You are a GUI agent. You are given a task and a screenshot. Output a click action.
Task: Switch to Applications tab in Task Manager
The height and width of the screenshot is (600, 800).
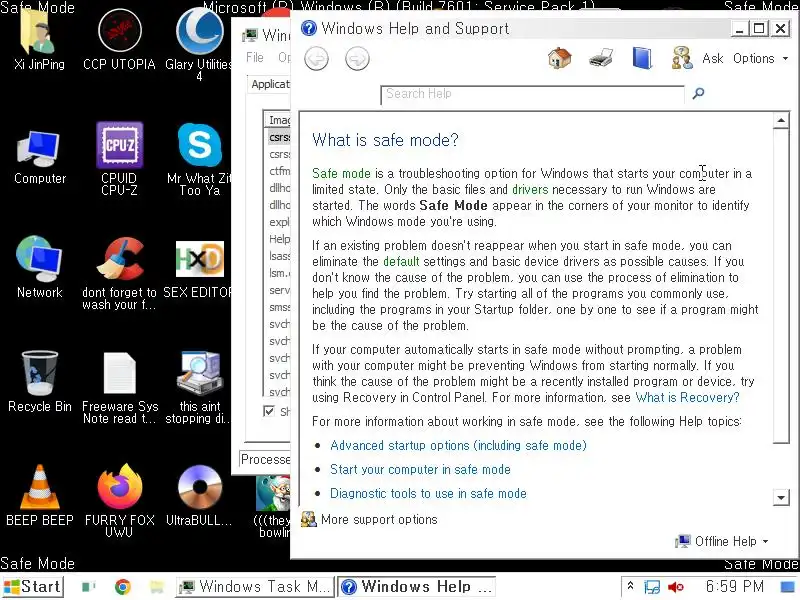pos(270,84)
